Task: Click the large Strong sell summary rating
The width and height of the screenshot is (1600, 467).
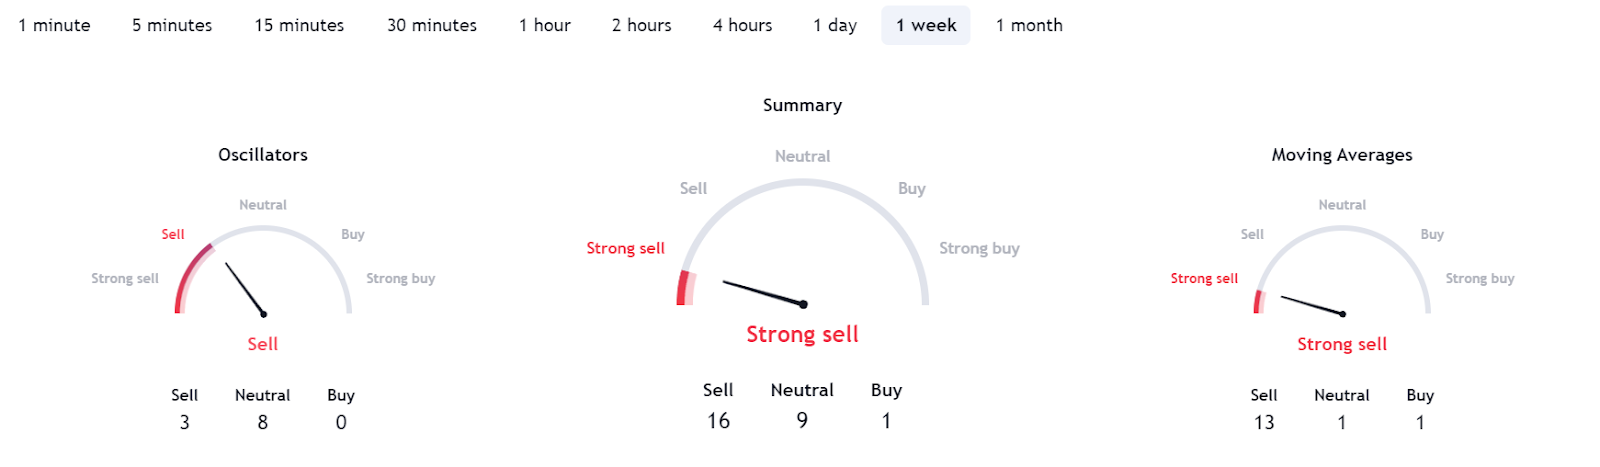Action: (x=802, y=335)
